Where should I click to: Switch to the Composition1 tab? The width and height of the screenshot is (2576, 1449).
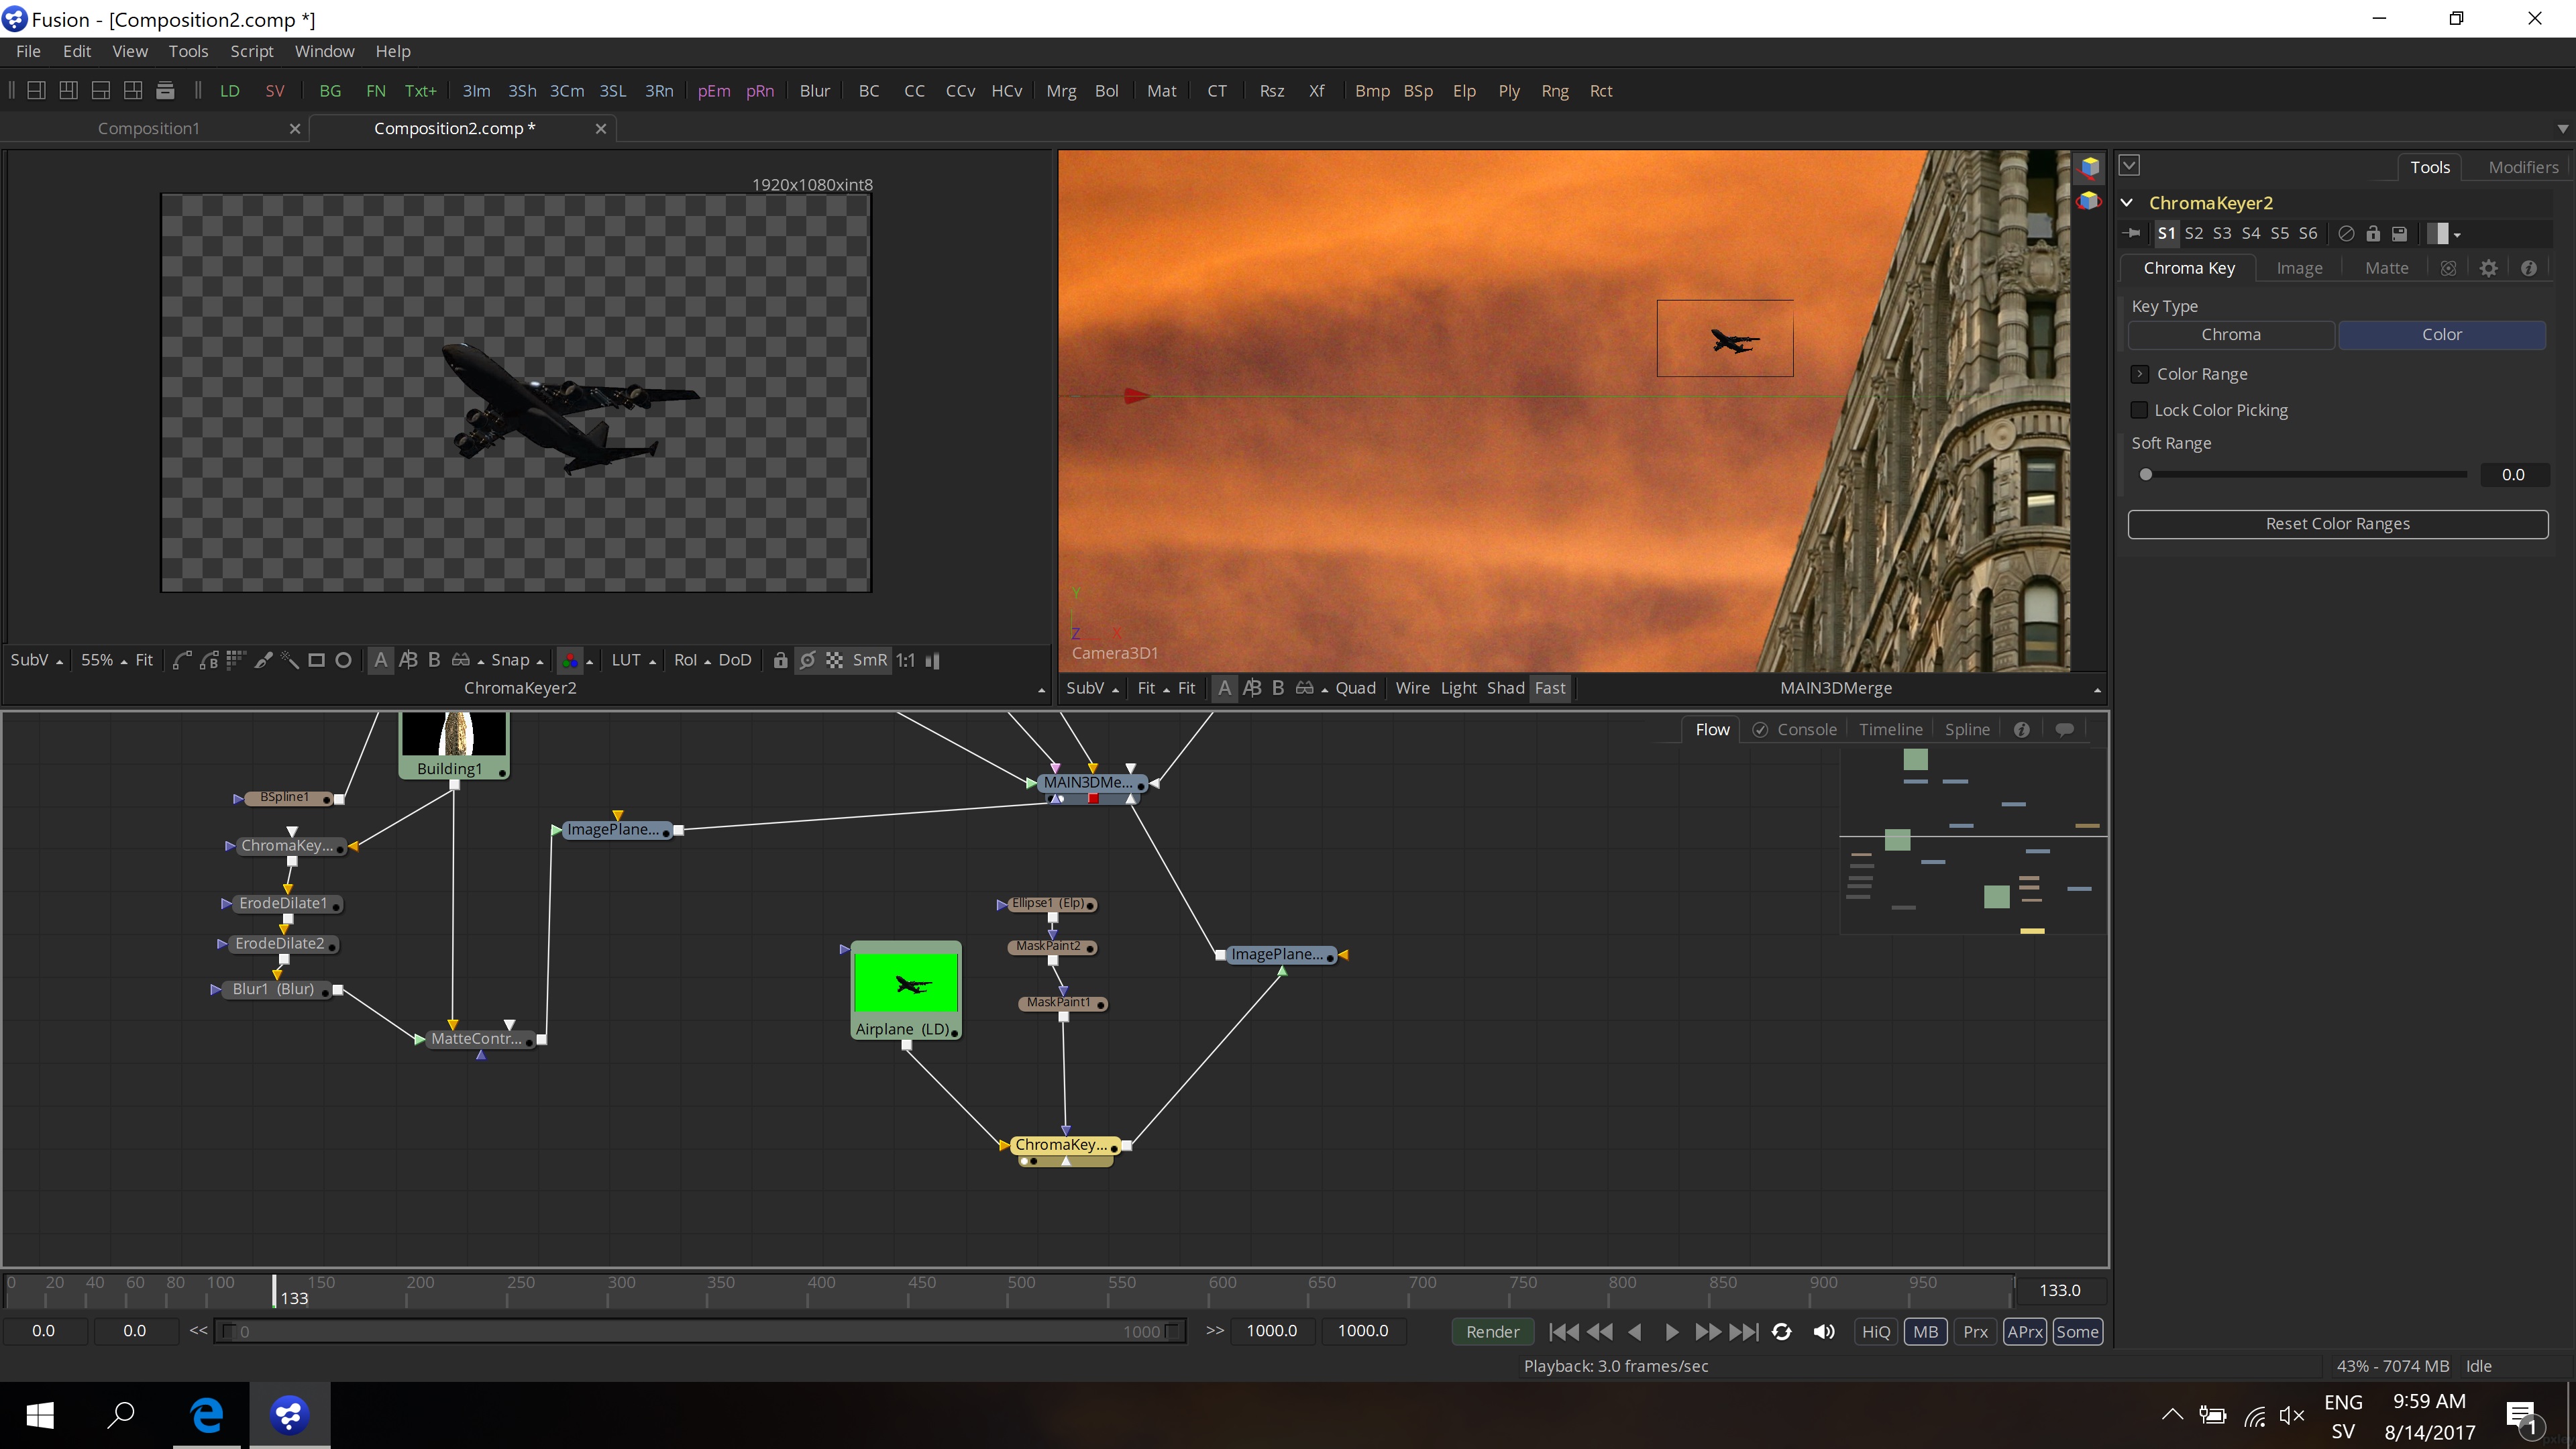click(x=149, y=128)
